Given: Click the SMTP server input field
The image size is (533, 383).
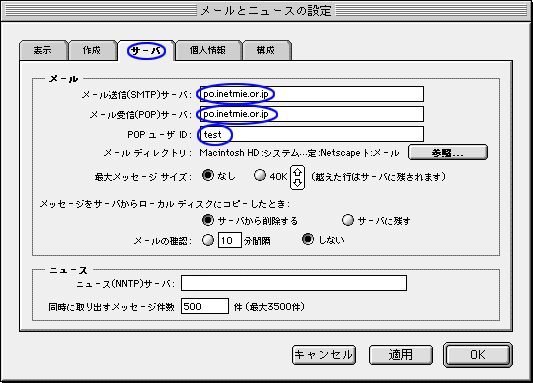Looking at the screenshot, I should 312,94.
